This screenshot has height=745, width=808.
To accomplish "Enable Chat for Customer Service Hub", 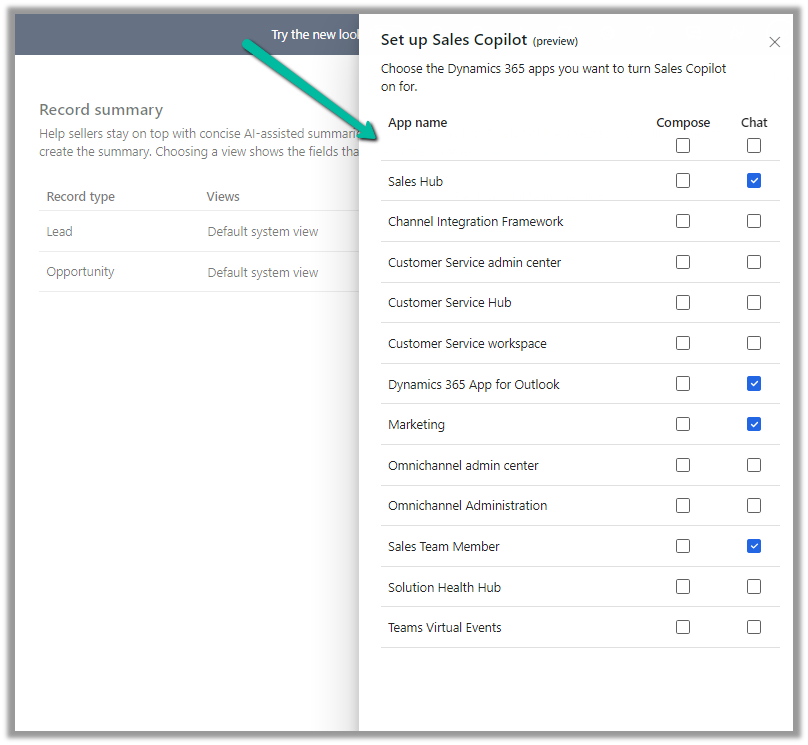I will click(x=754, y=302).
